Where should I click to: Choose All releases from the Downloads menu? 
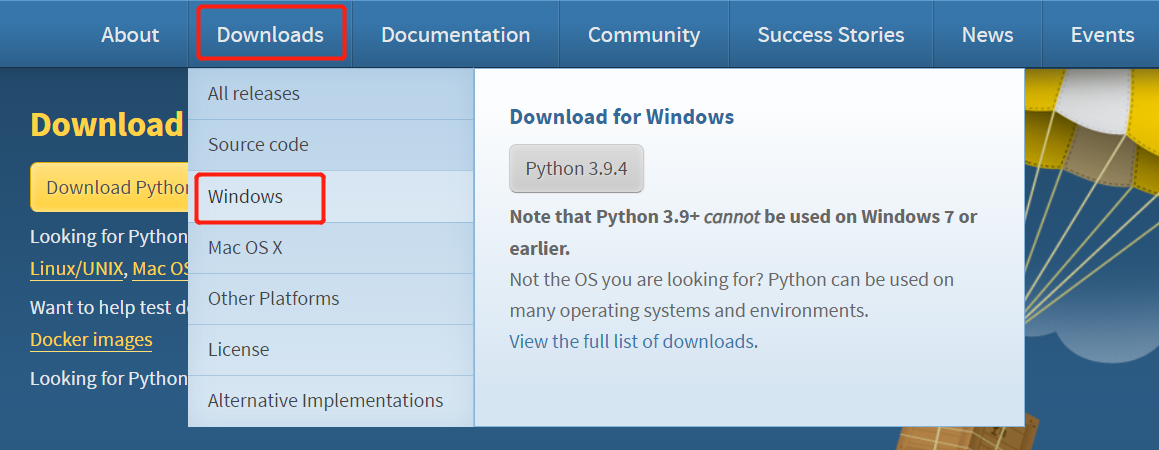254,94
